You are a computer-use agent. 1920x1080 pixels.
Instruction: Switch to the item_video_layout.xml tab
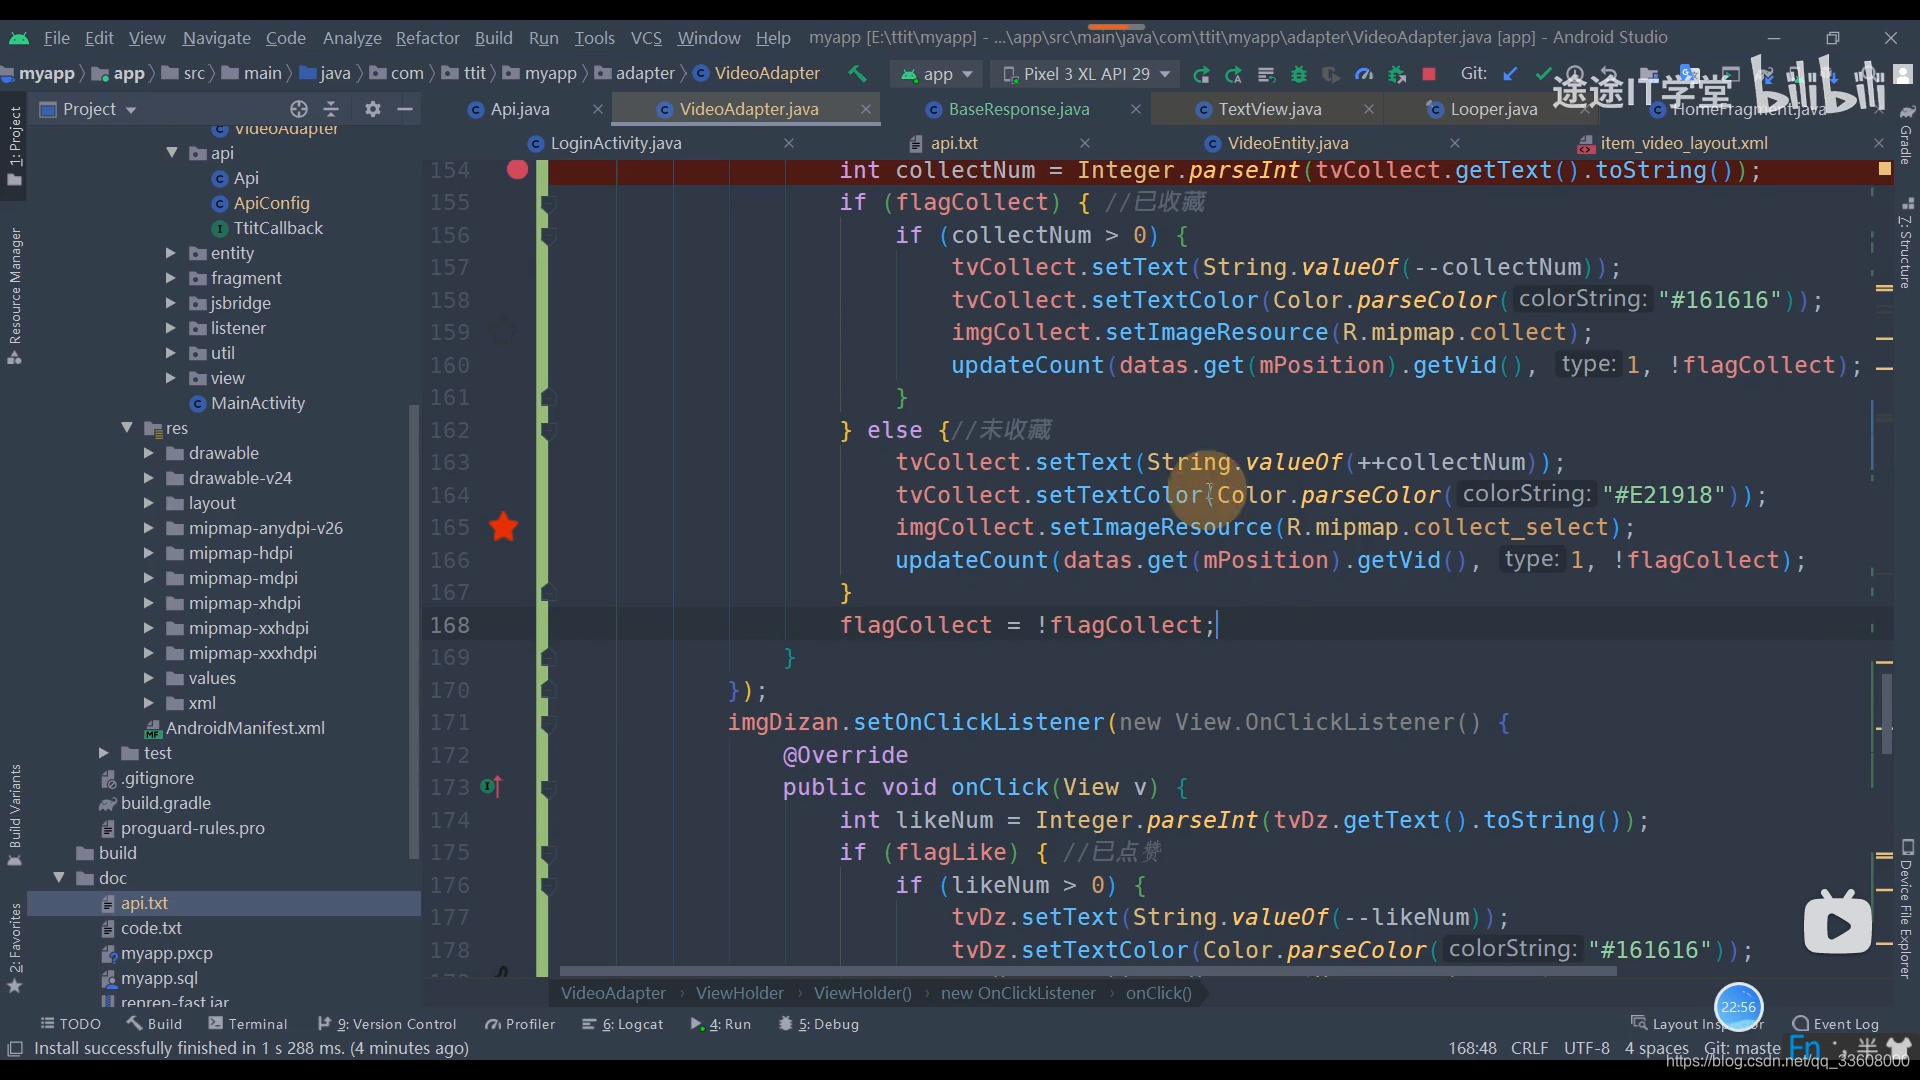[x=1683, y=143]
